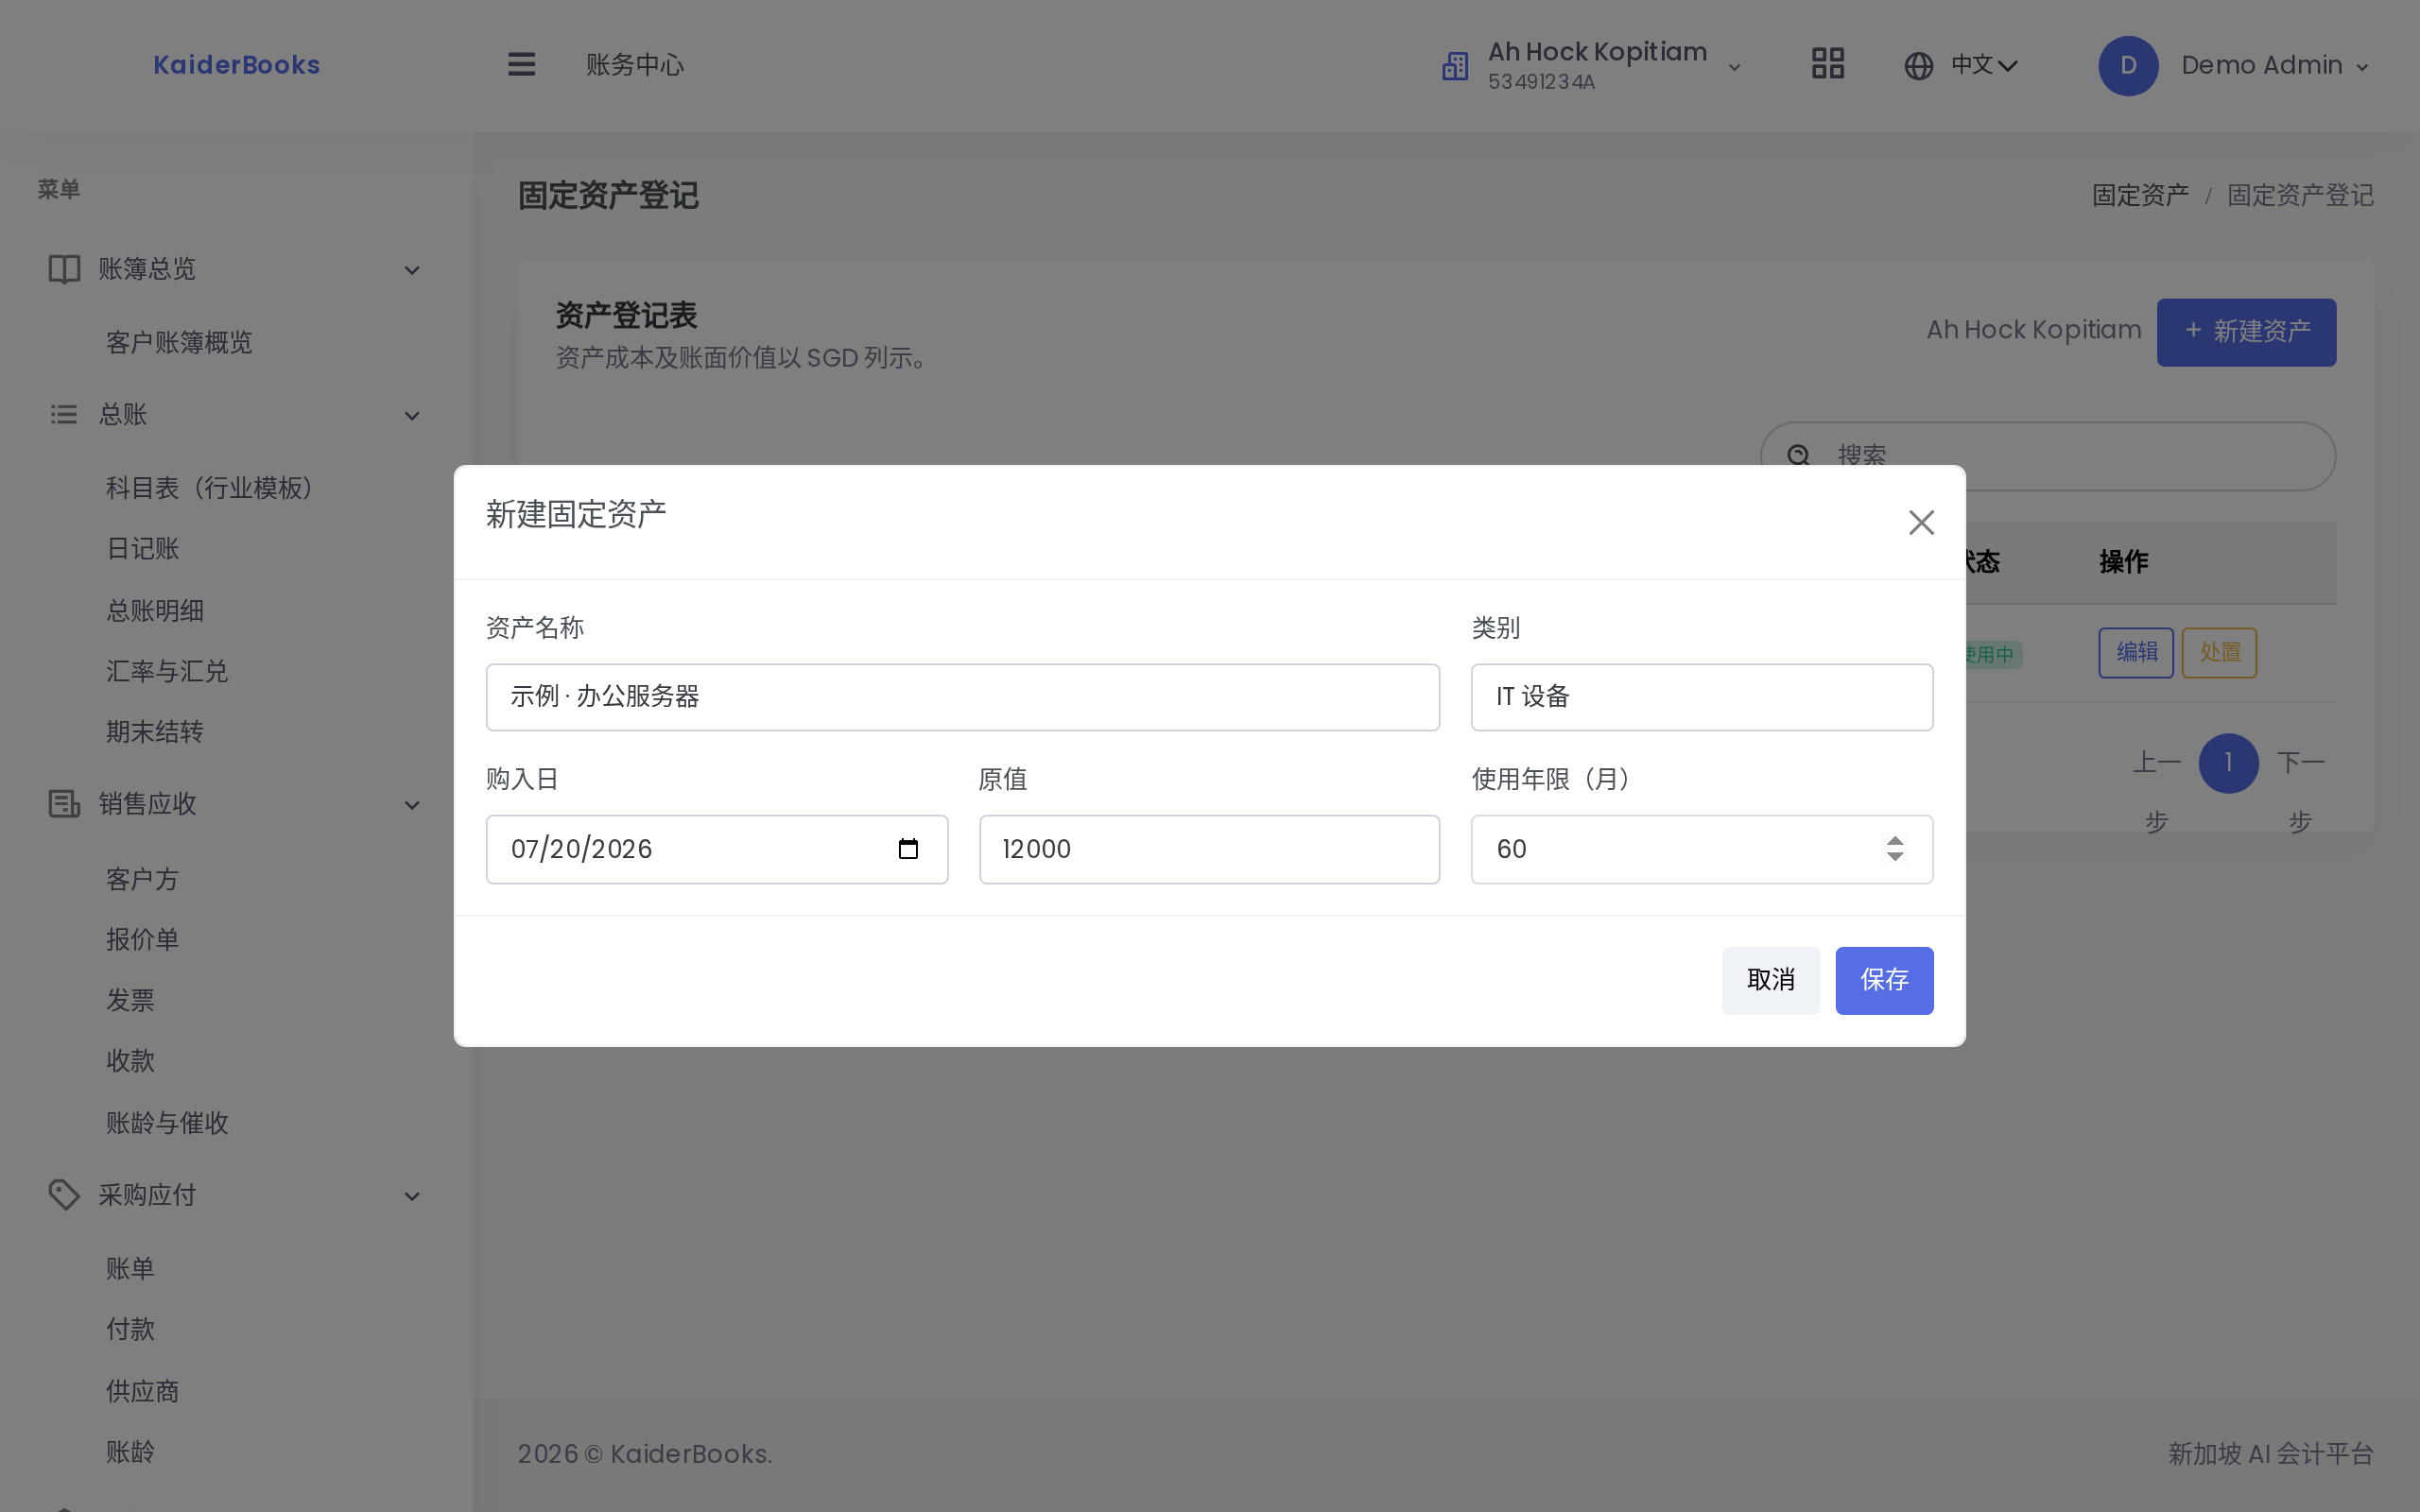Click the KaiderBooks logo link
Viewport: 2420px width, 1512px height.
point(236,65)
